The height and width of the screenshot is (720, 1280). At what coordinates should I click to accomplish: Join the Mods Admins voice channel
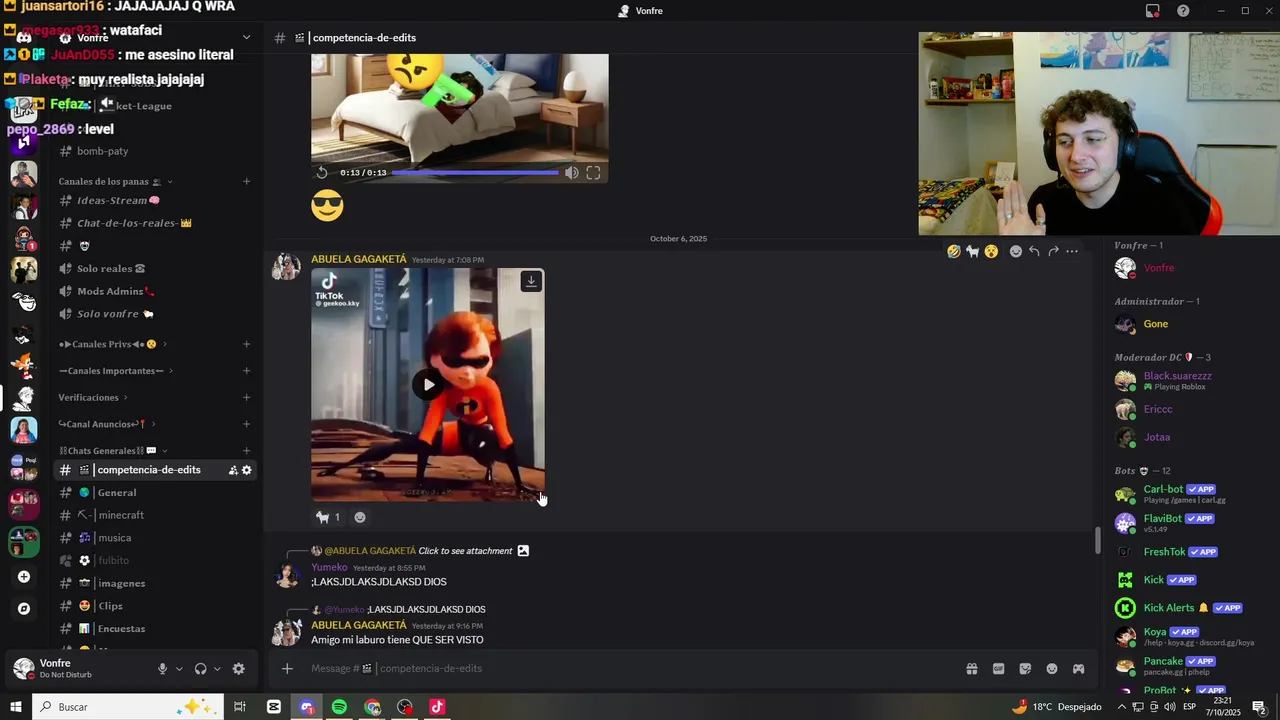[155, 291]
